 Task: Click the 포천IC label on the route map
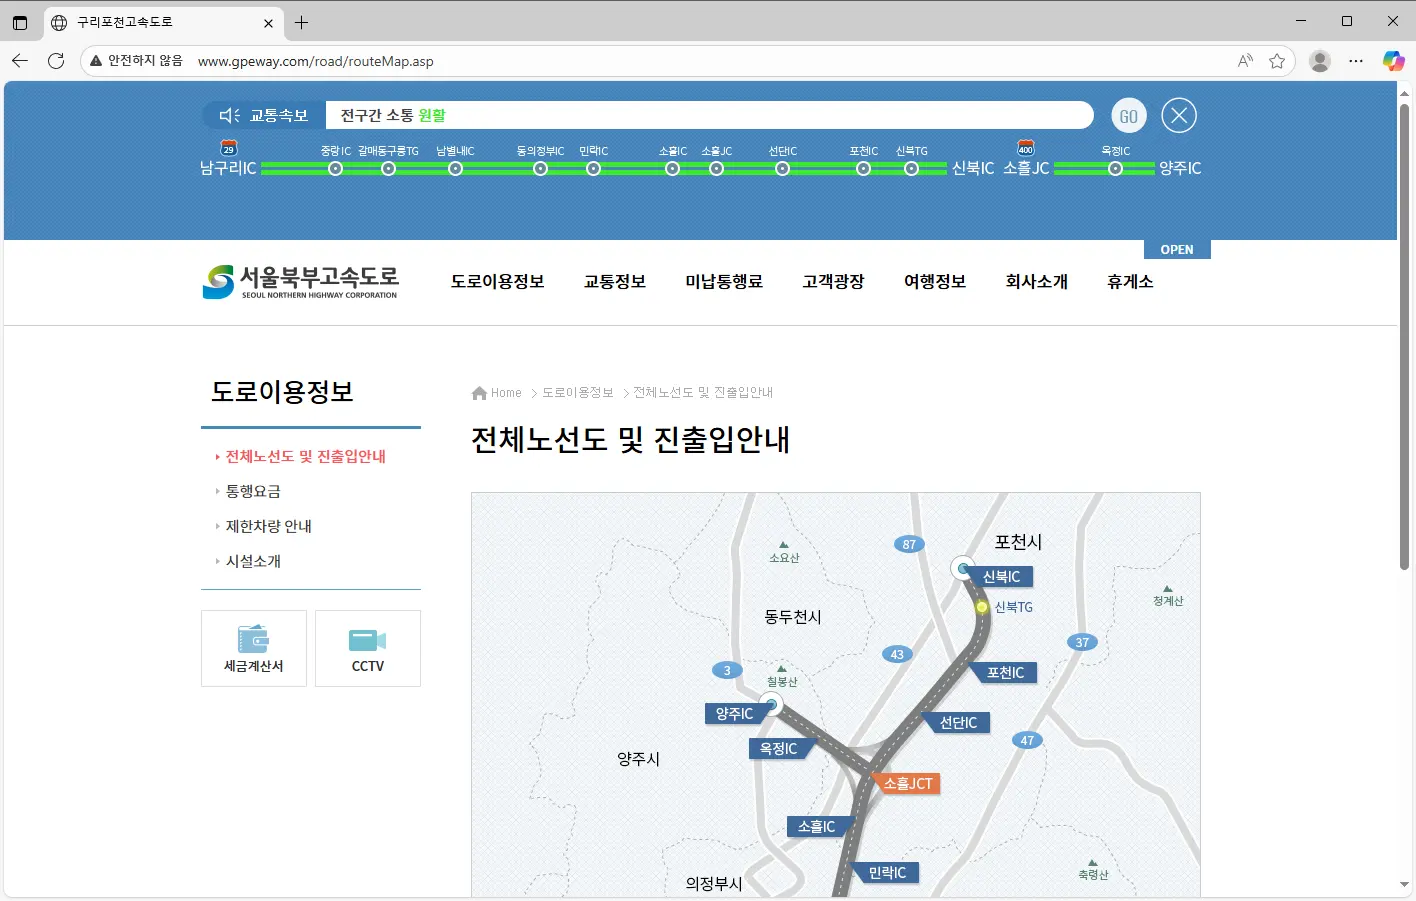[x=1004, y=672]
